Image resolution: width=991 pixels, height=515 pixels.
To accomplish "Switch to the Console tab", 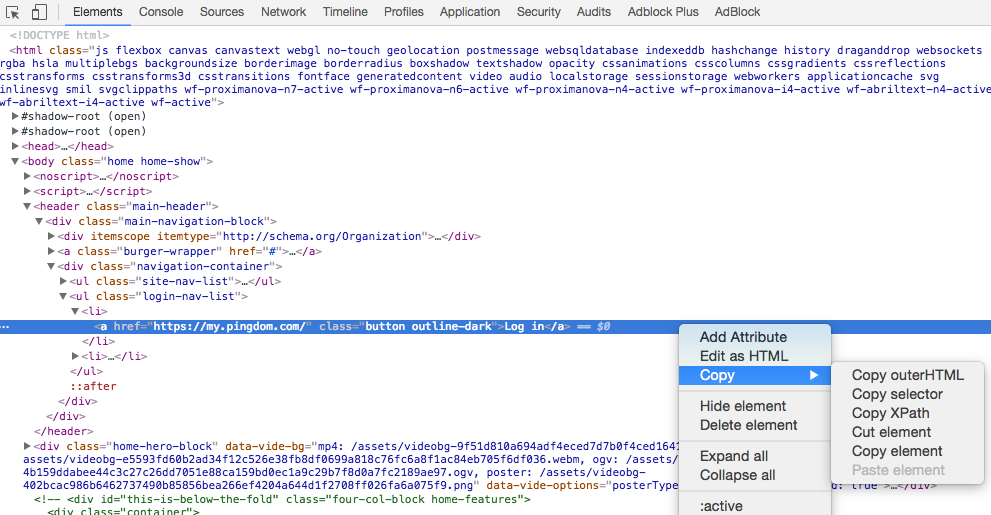I will 160,12.
